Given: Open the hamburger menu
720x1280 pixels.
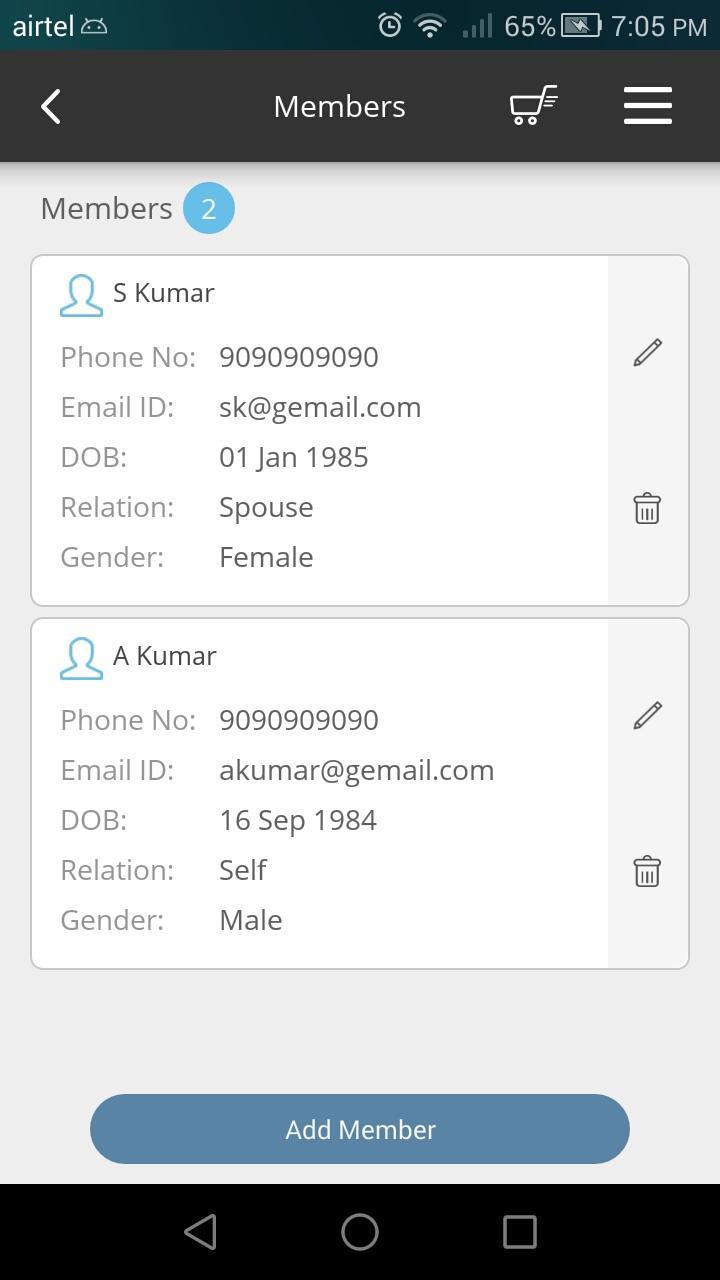Looking at the screenshot, I should [647, 106].
